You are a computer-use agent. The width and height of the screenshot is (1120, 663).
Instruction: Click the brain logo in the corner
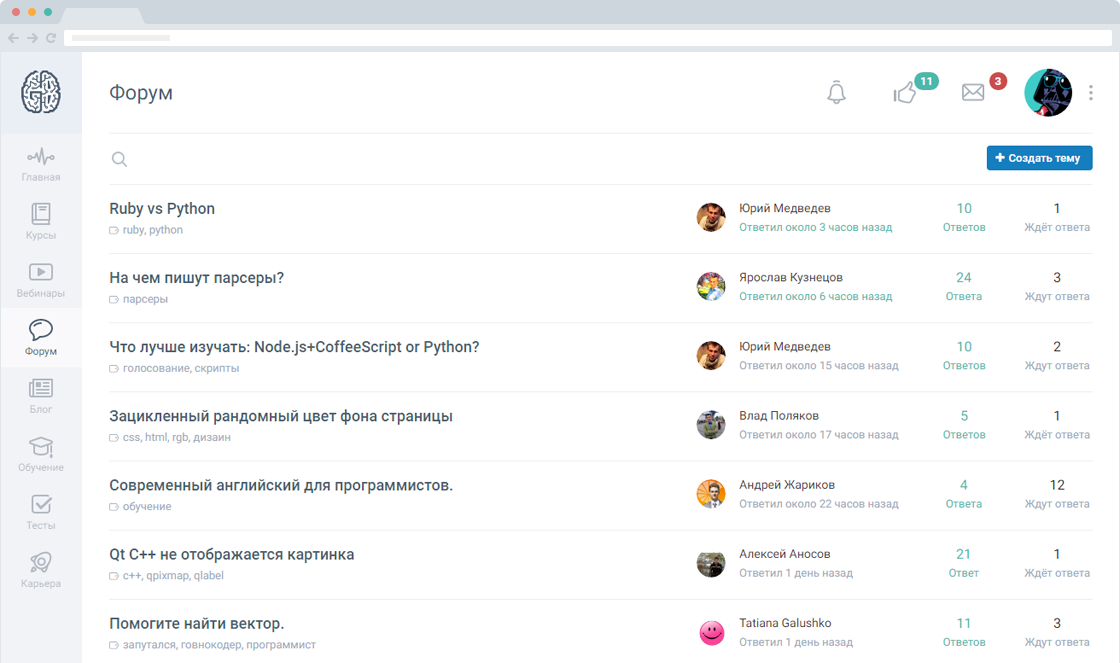[x=40, y=92]
